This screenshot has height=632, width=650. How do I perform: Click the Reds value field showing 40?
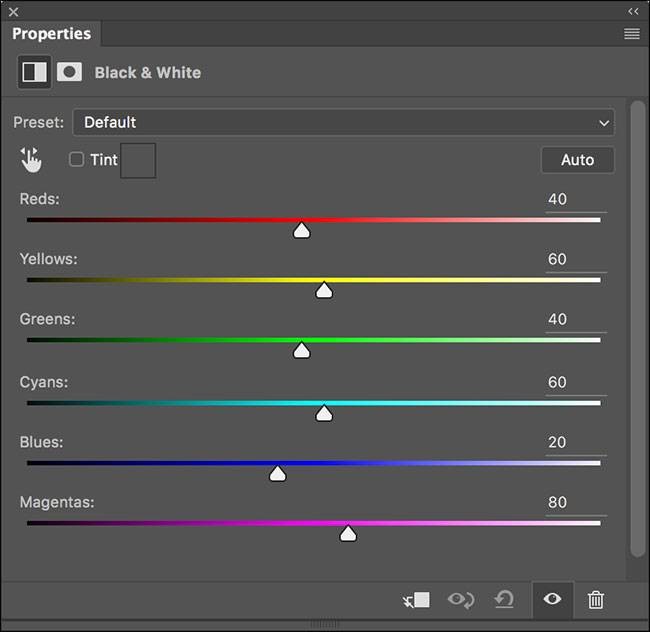(x=576, y=200)
